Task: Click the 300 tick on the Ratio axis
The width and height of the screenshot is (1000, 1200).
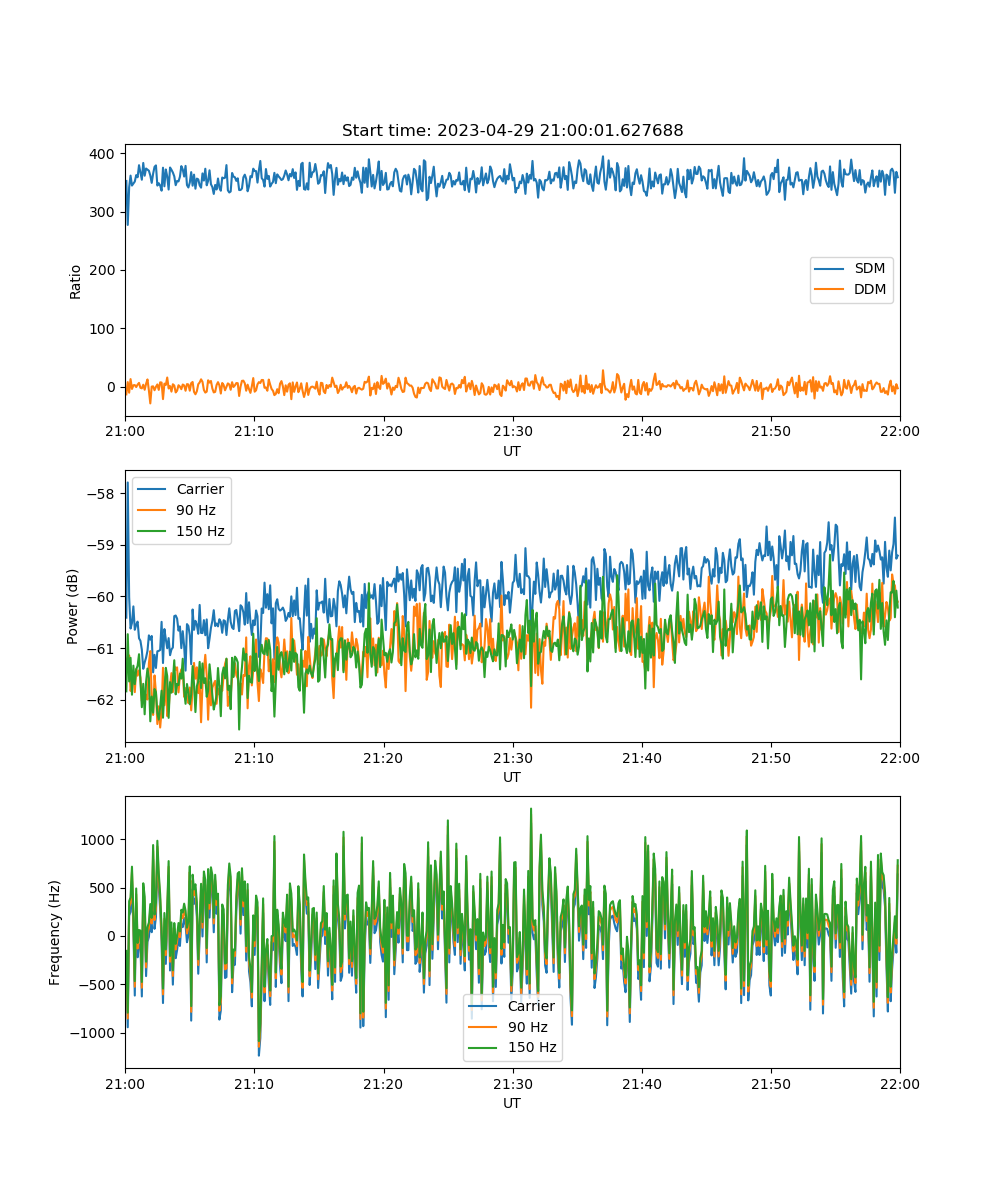Action: click(x=104, y=213)
